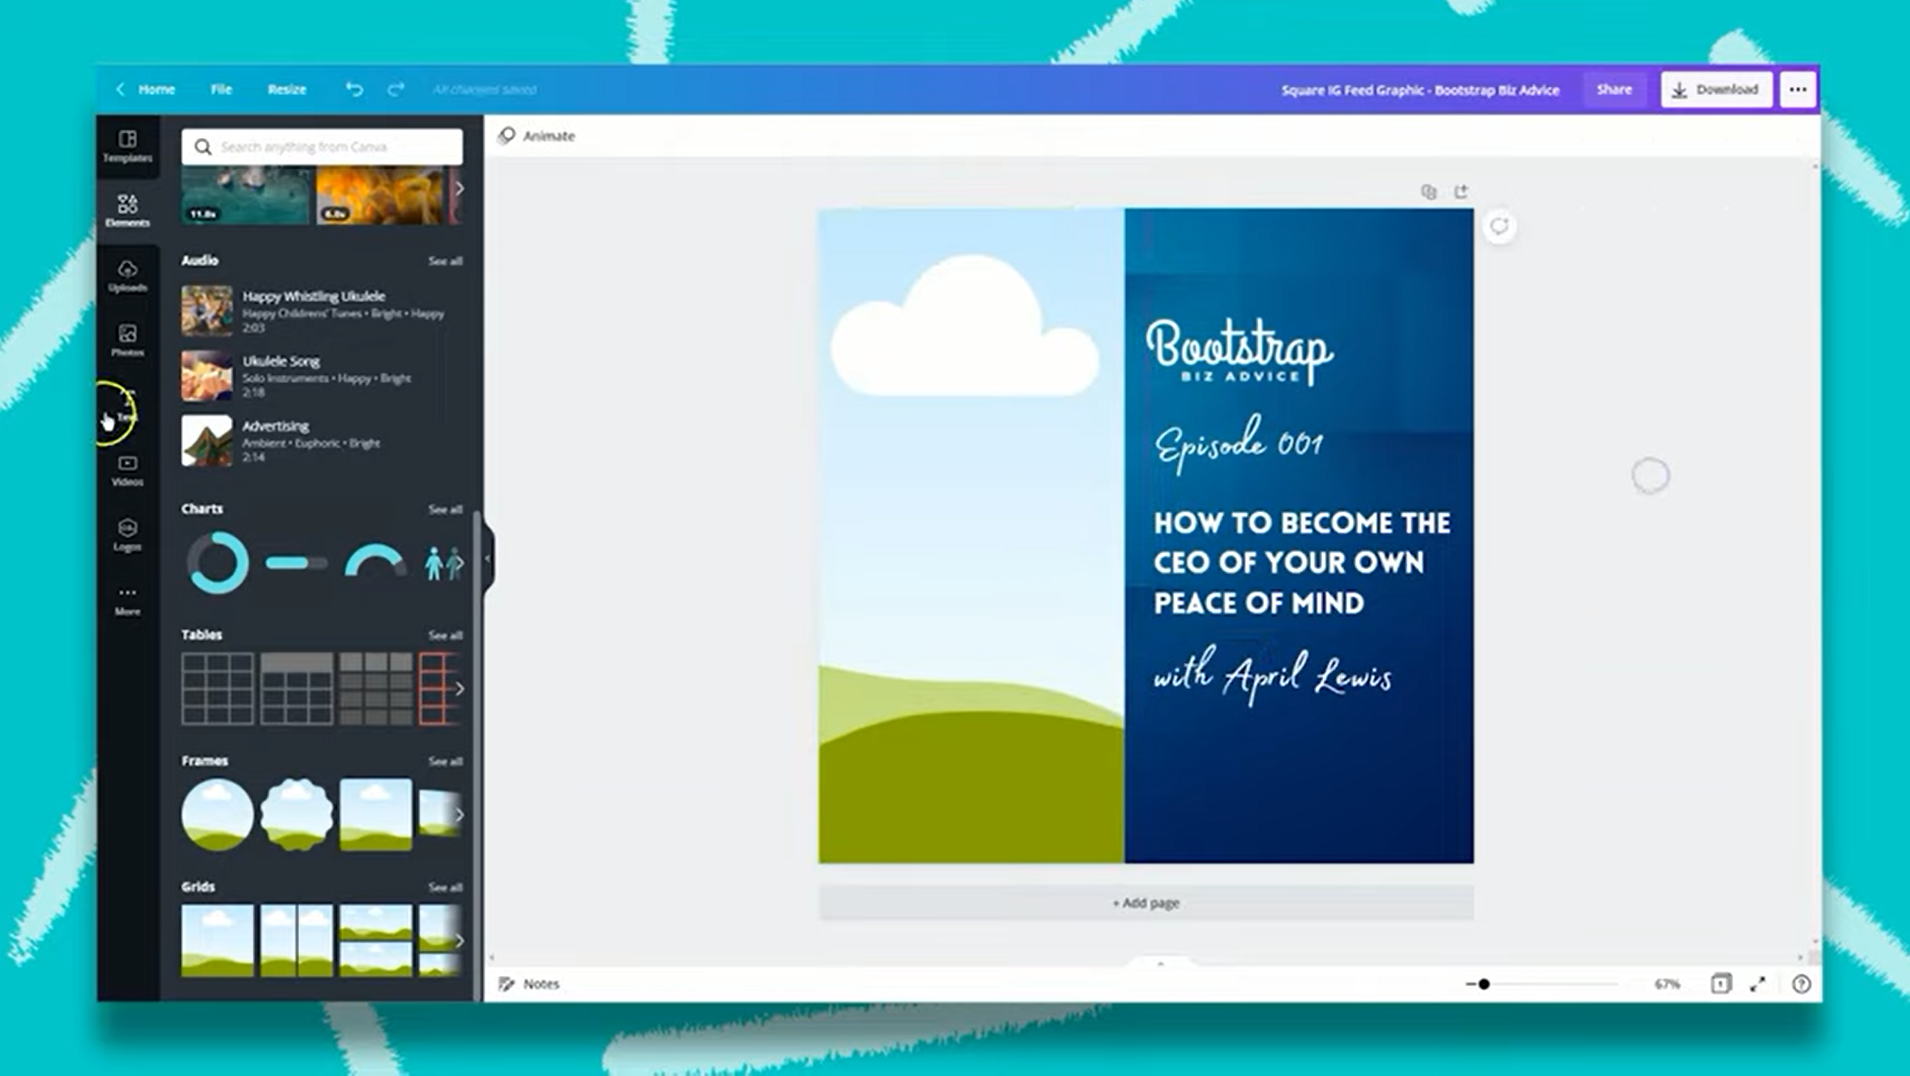This screenshot has width=1910, height=1076.
Task: Click the duplicate page icon above canvas
Action: point(1429,191)
